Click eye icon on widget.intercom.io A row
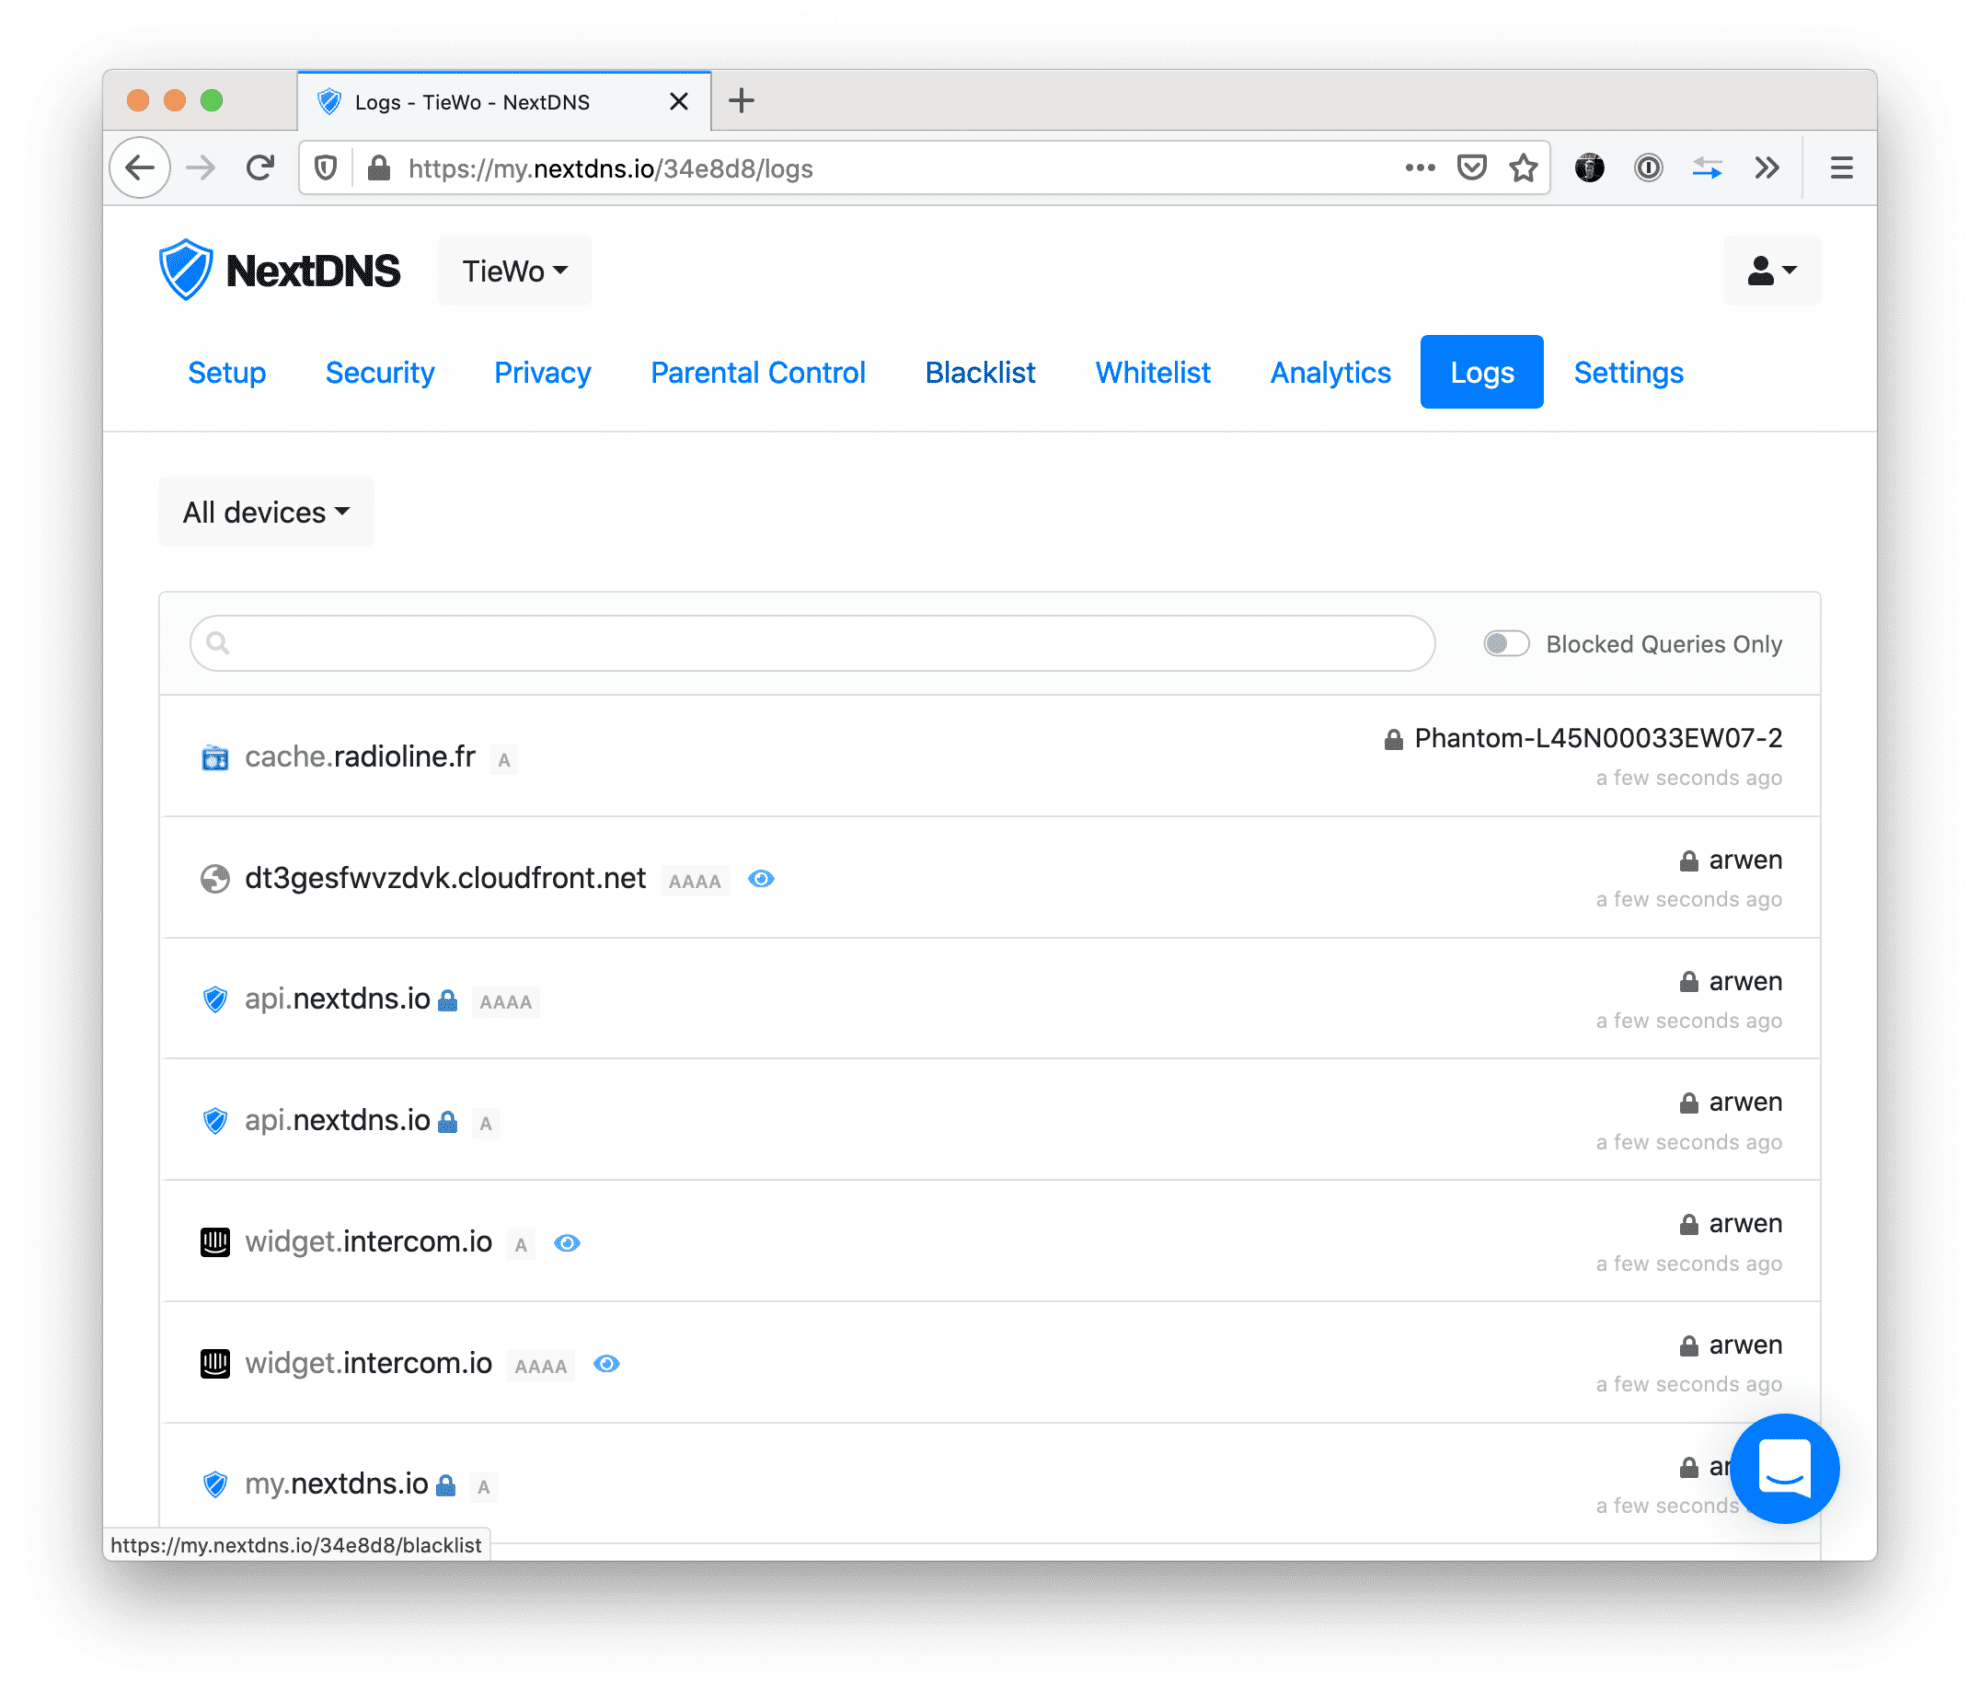Image resolution: width=1980 pixels, height=1697 pixels. point(567,1243)
